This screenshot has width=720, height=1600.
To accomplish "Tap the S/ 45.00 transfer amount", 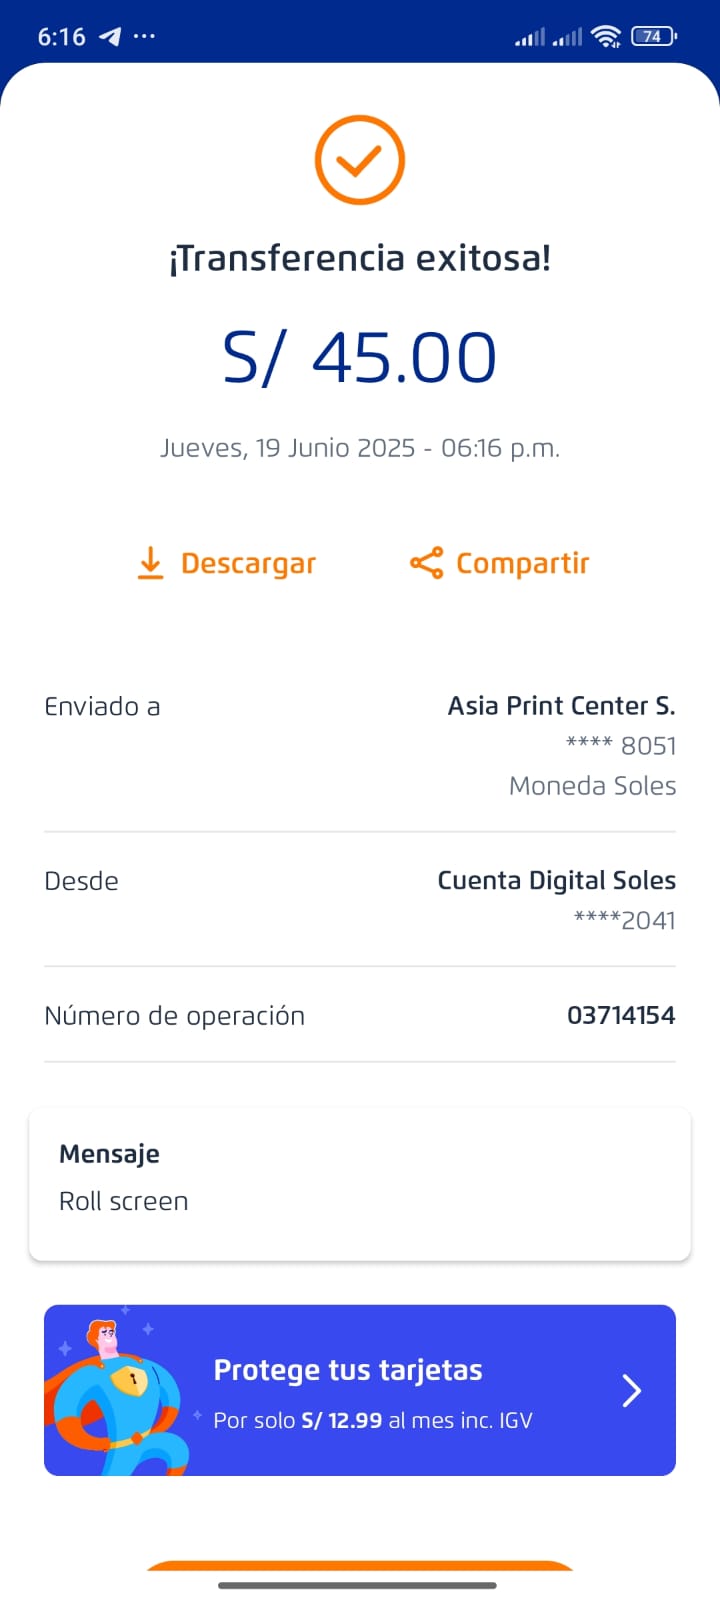I will click(x=360, y=358).
